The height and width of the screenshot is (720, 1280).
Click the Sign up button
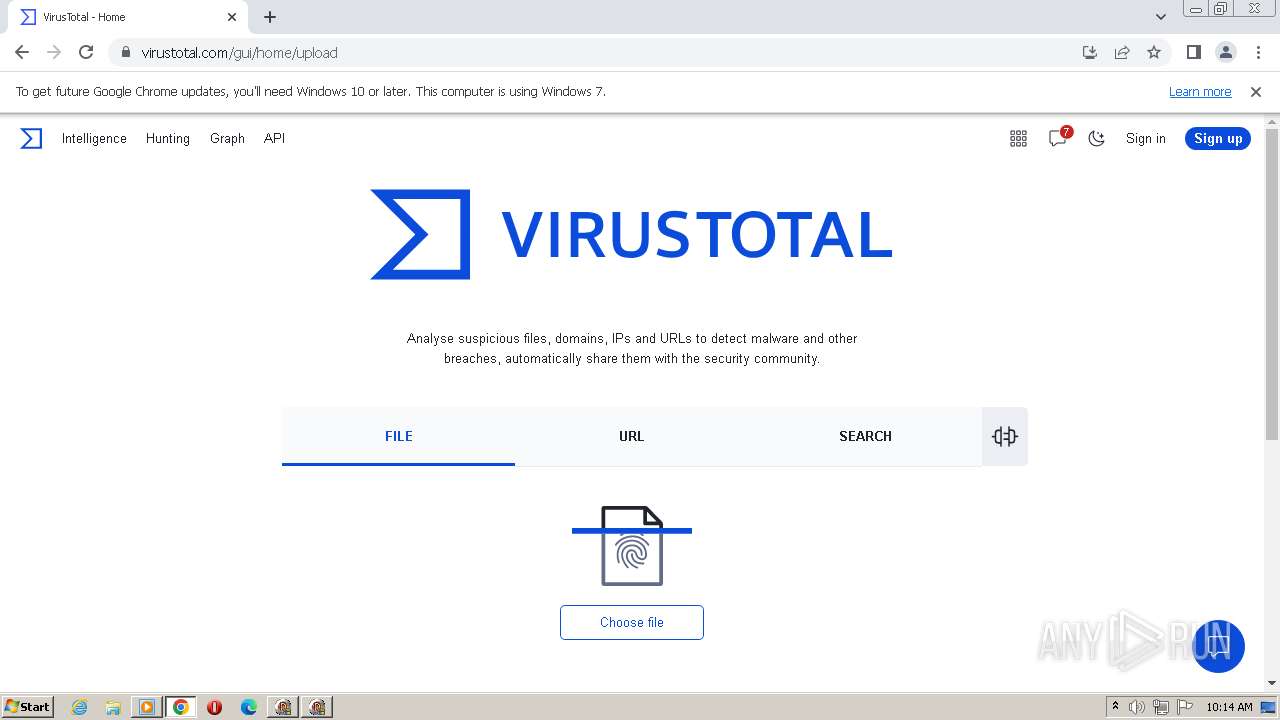1218,138
